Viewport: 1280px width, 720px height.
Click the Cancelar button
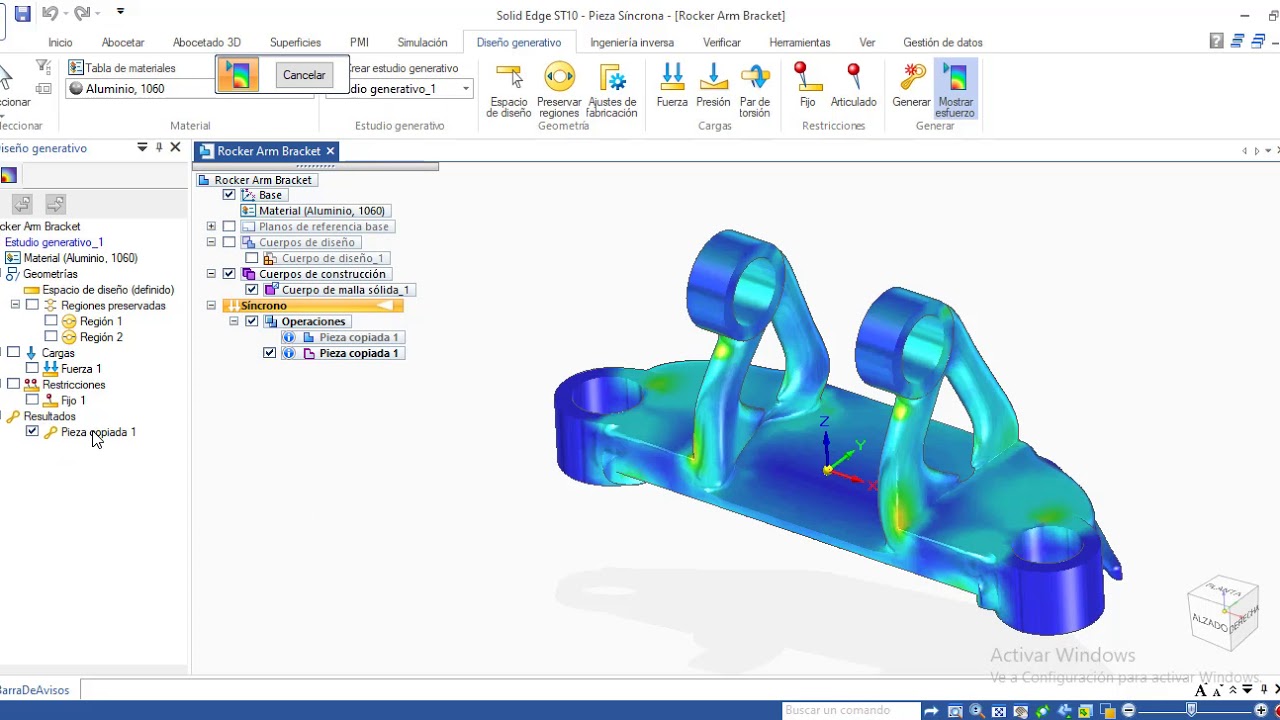(x=304, y=75)
